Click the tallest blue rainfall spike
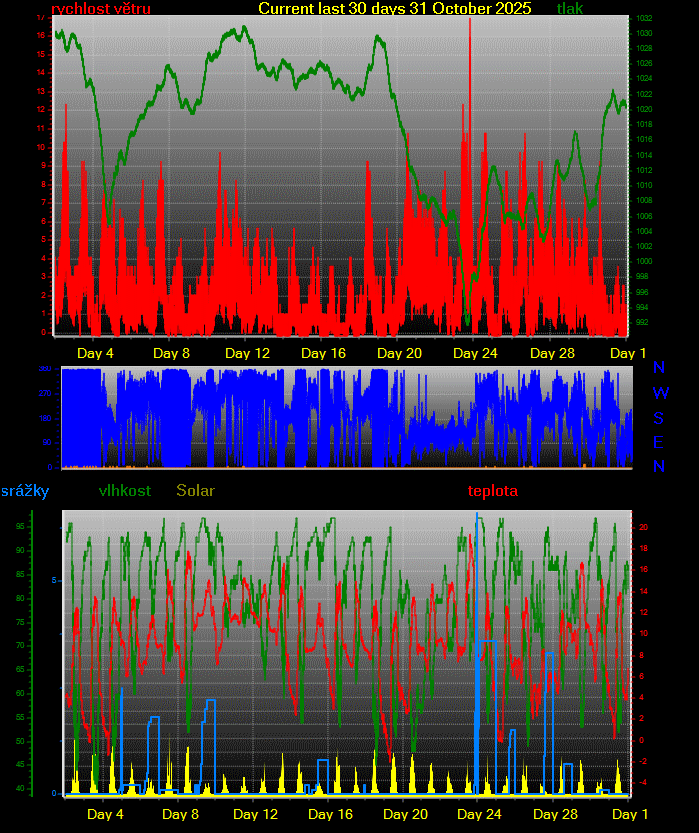This screenshot has width=699, height=833. (x=477, y=600)
